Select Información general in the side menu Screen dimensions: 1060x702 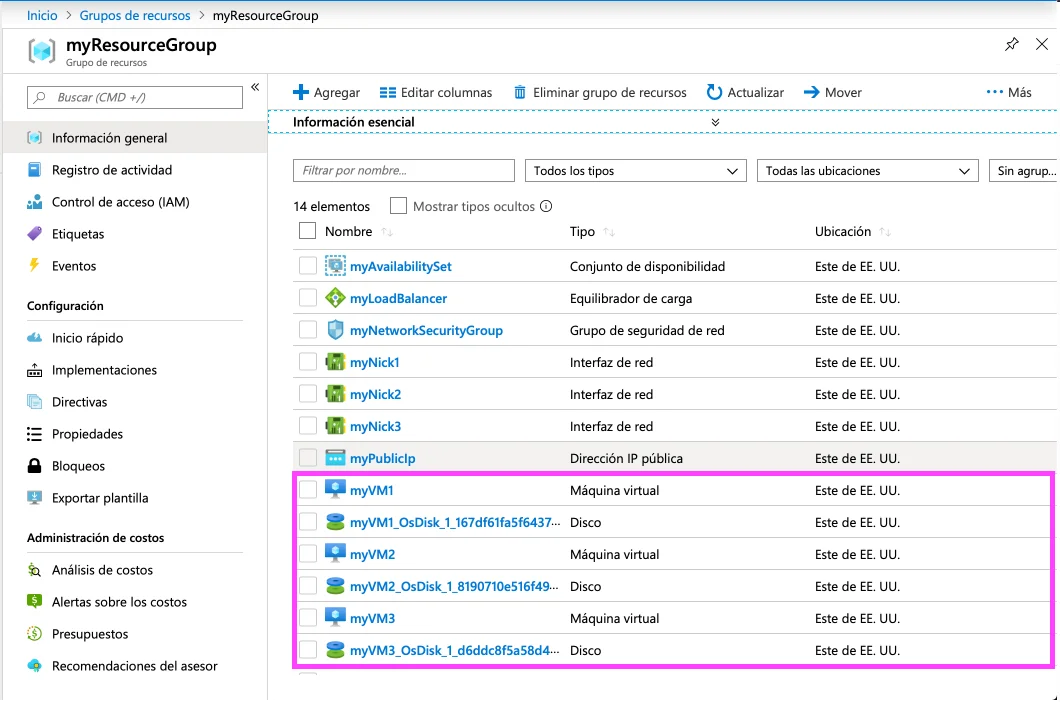pos(135,137)
